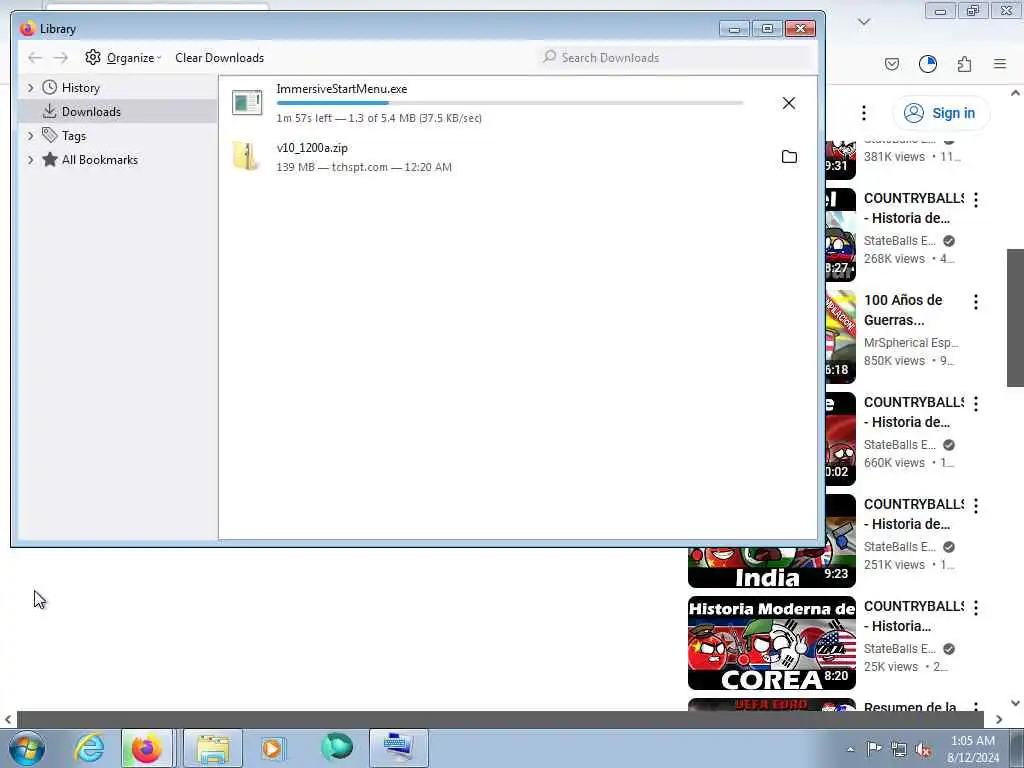Open Action Center flag icon

[874, 749]
